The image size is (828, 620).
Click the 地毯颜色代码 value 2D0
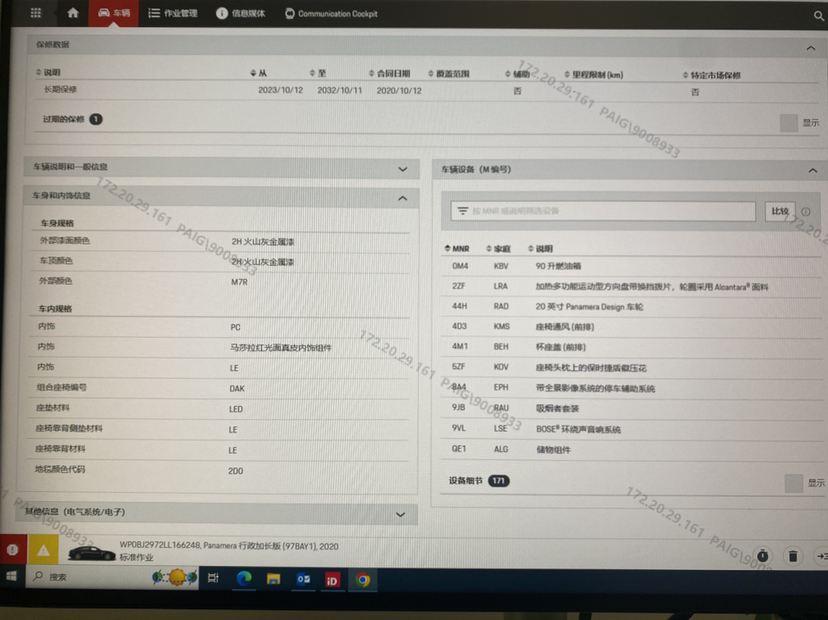pos(236,471)
